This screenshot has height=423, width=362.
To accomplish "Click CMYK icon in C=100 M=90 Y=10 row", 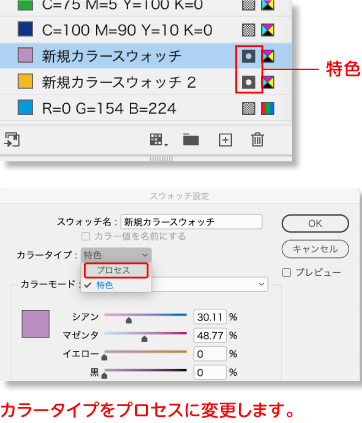I will (268, 30).
